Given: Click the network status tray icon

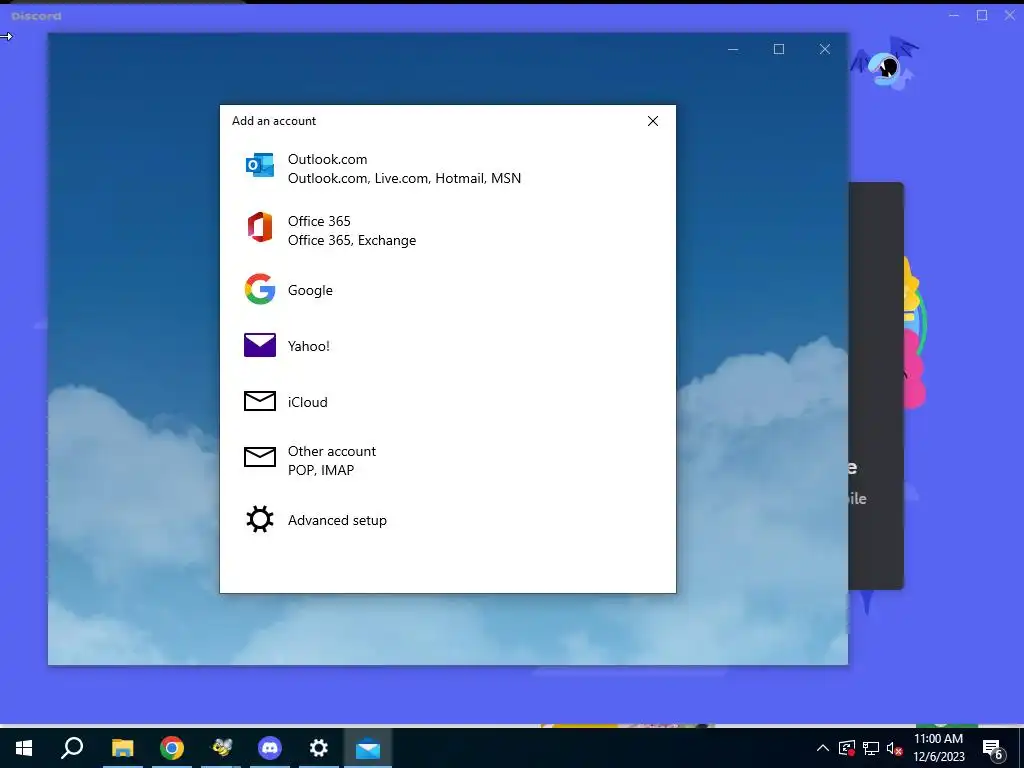Looking at the screenshot, I should click(x=871, y=748).
